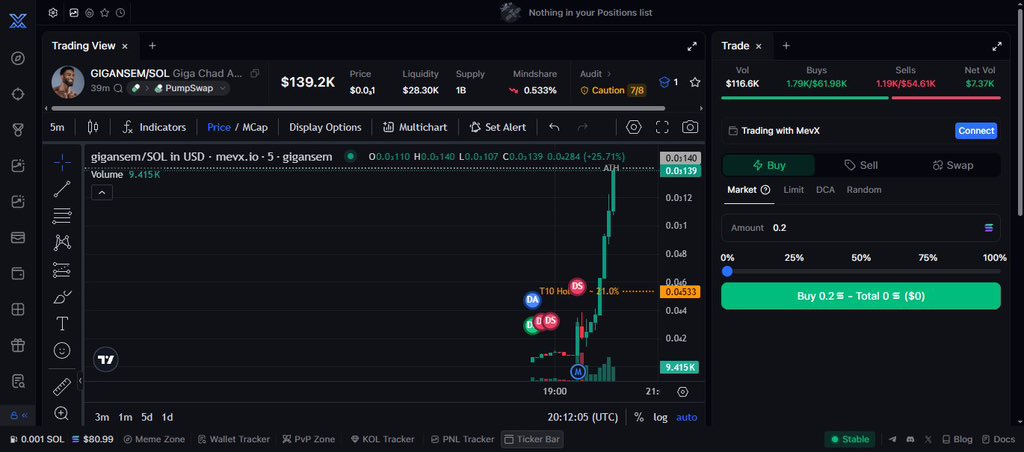The height and width of the screenshot is (452, 1024).
Task: Switch chart to MCap view
Action: coord(255,127)
